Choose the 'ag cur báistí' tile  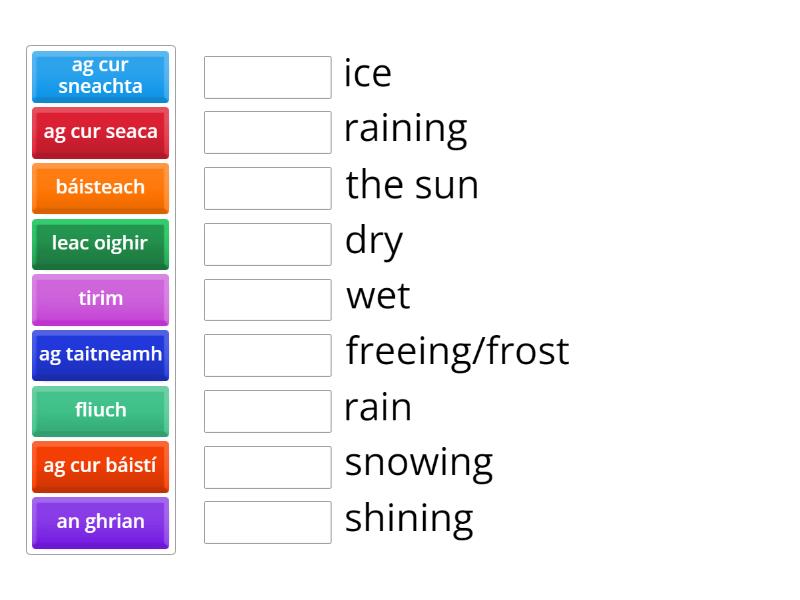pos(101,467)
